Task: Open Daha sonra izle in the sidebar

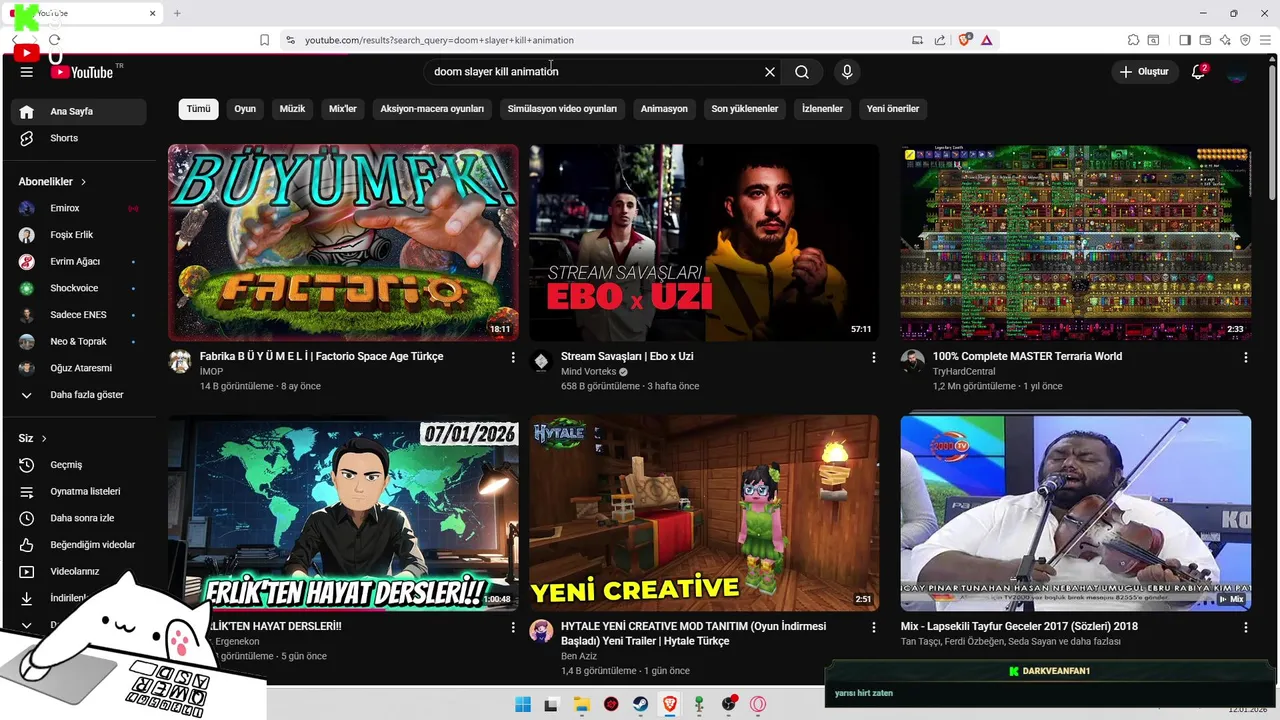Action: pos(78,518)
